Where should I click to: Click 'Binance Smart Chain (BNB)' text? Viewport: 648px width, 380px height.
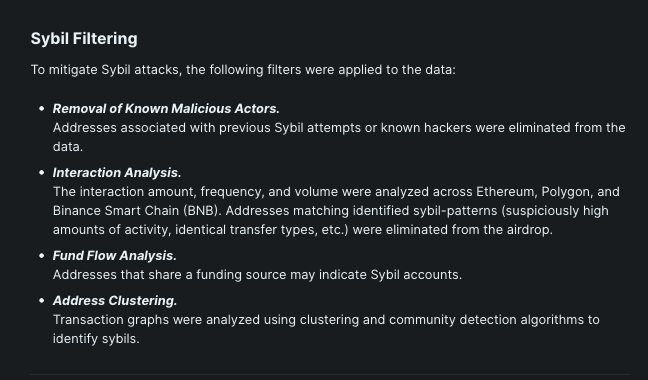pyautogui.click(x=137, y=211)
